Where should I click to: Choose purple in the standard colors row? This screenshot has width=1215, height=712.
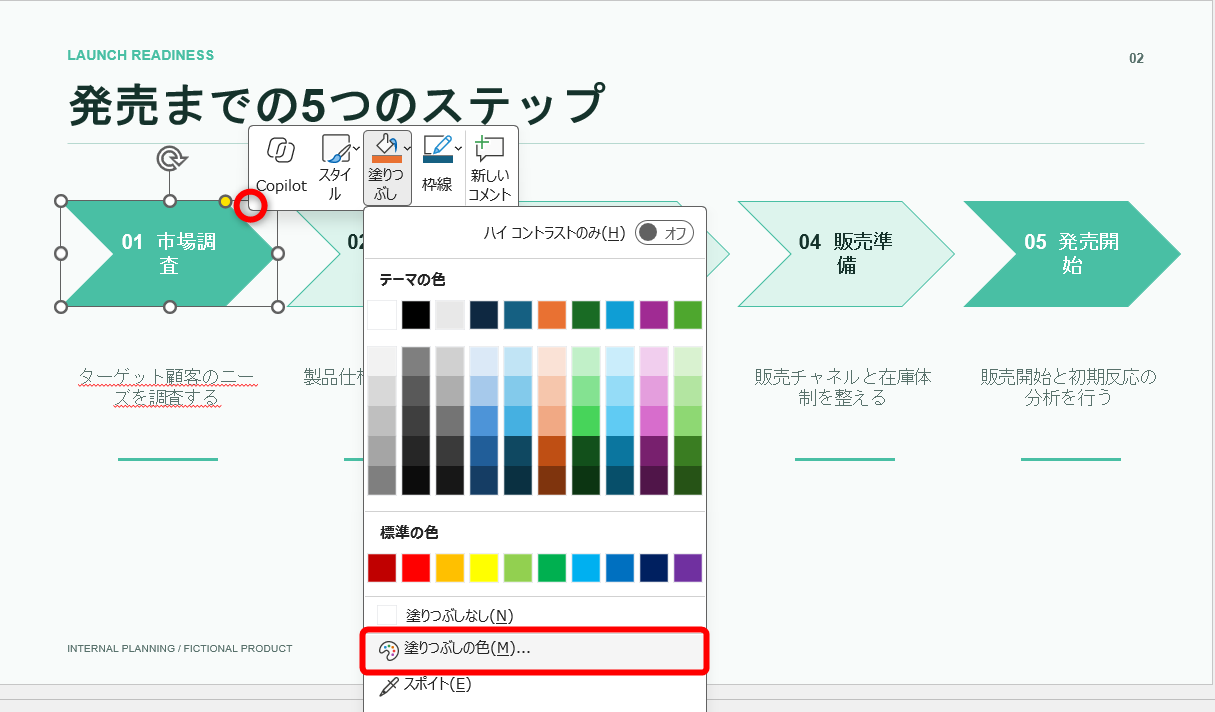click(688, 568)
